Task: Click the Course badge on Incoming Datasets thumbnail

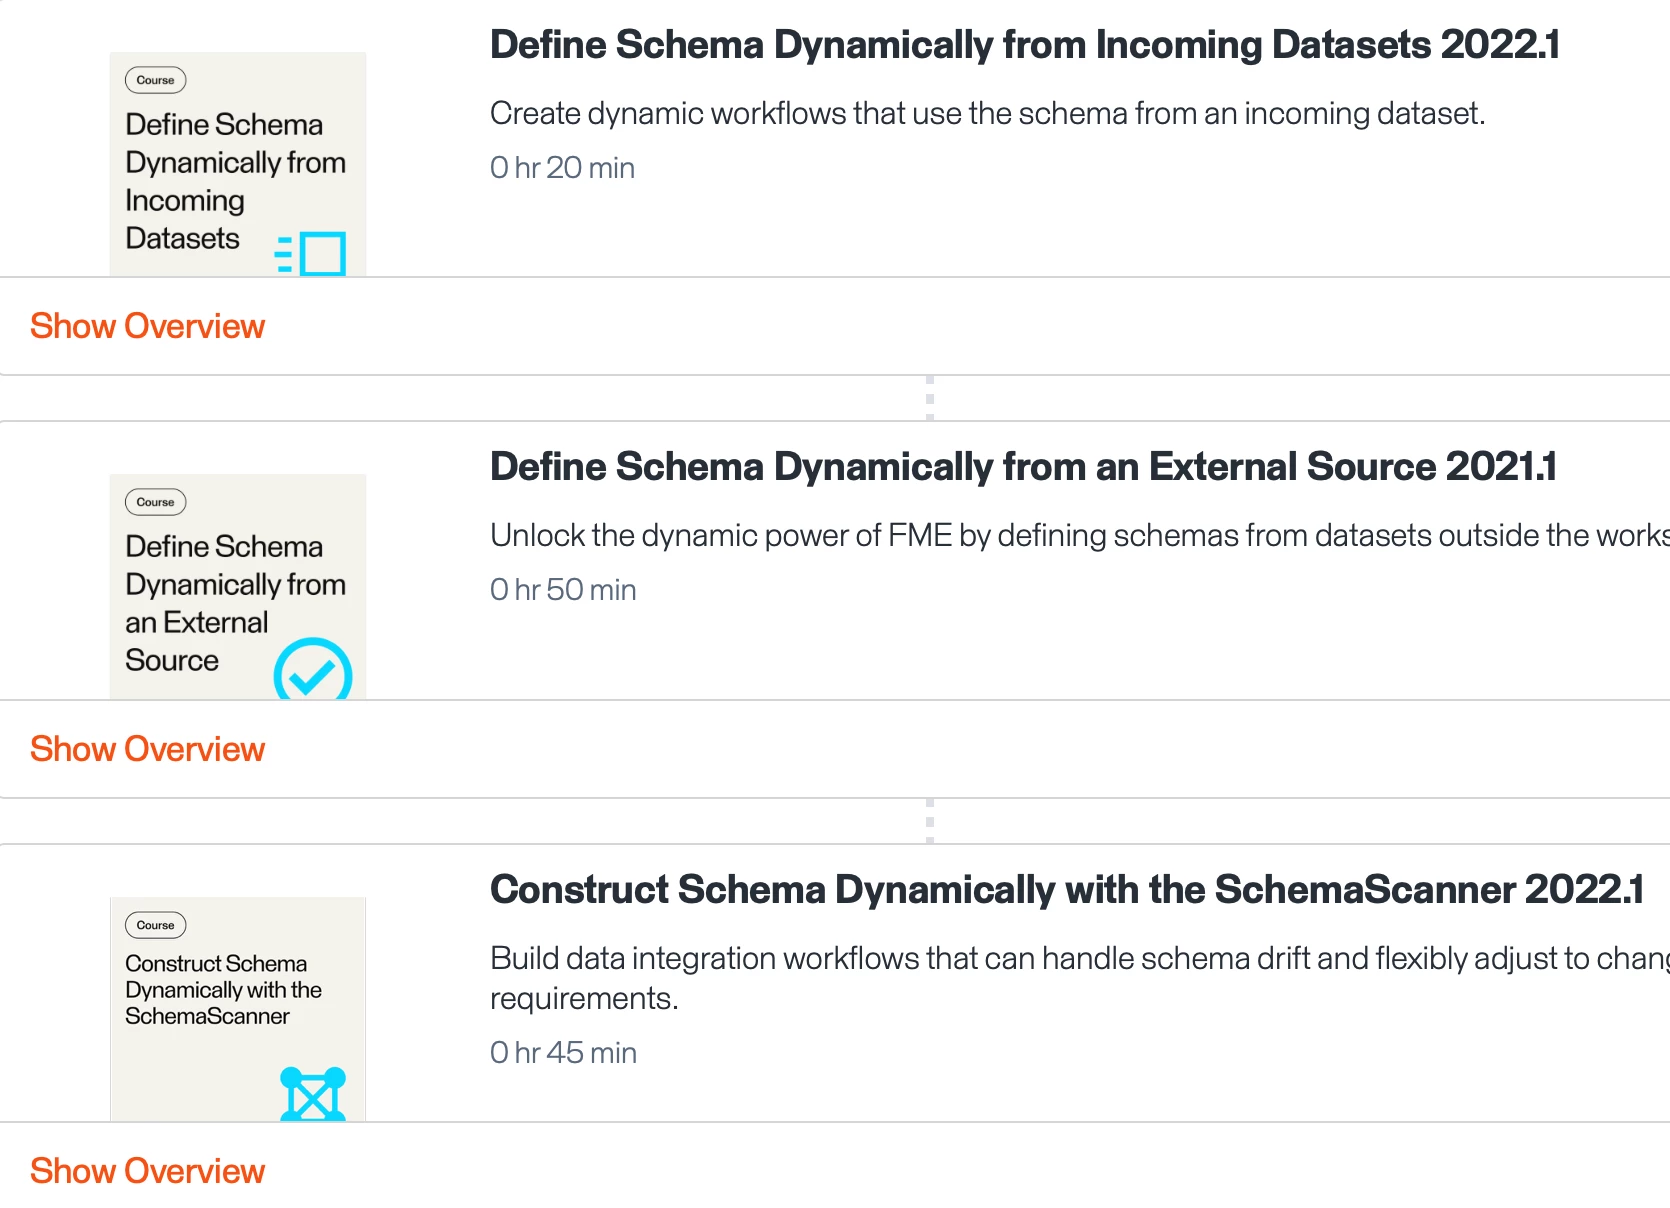Action: pyautogui.click(x=155, y=80)
